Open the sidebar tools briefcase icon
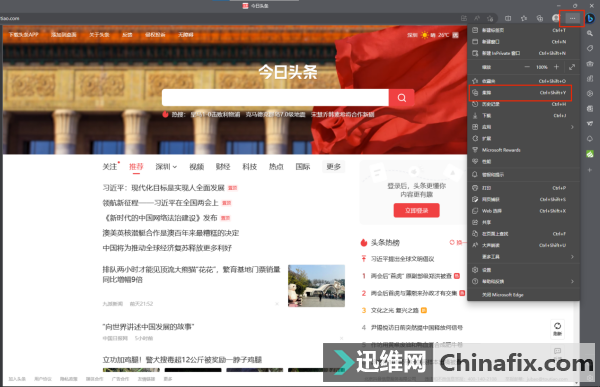The height and width of the screenshot is (387, 600). click(590, 64)
